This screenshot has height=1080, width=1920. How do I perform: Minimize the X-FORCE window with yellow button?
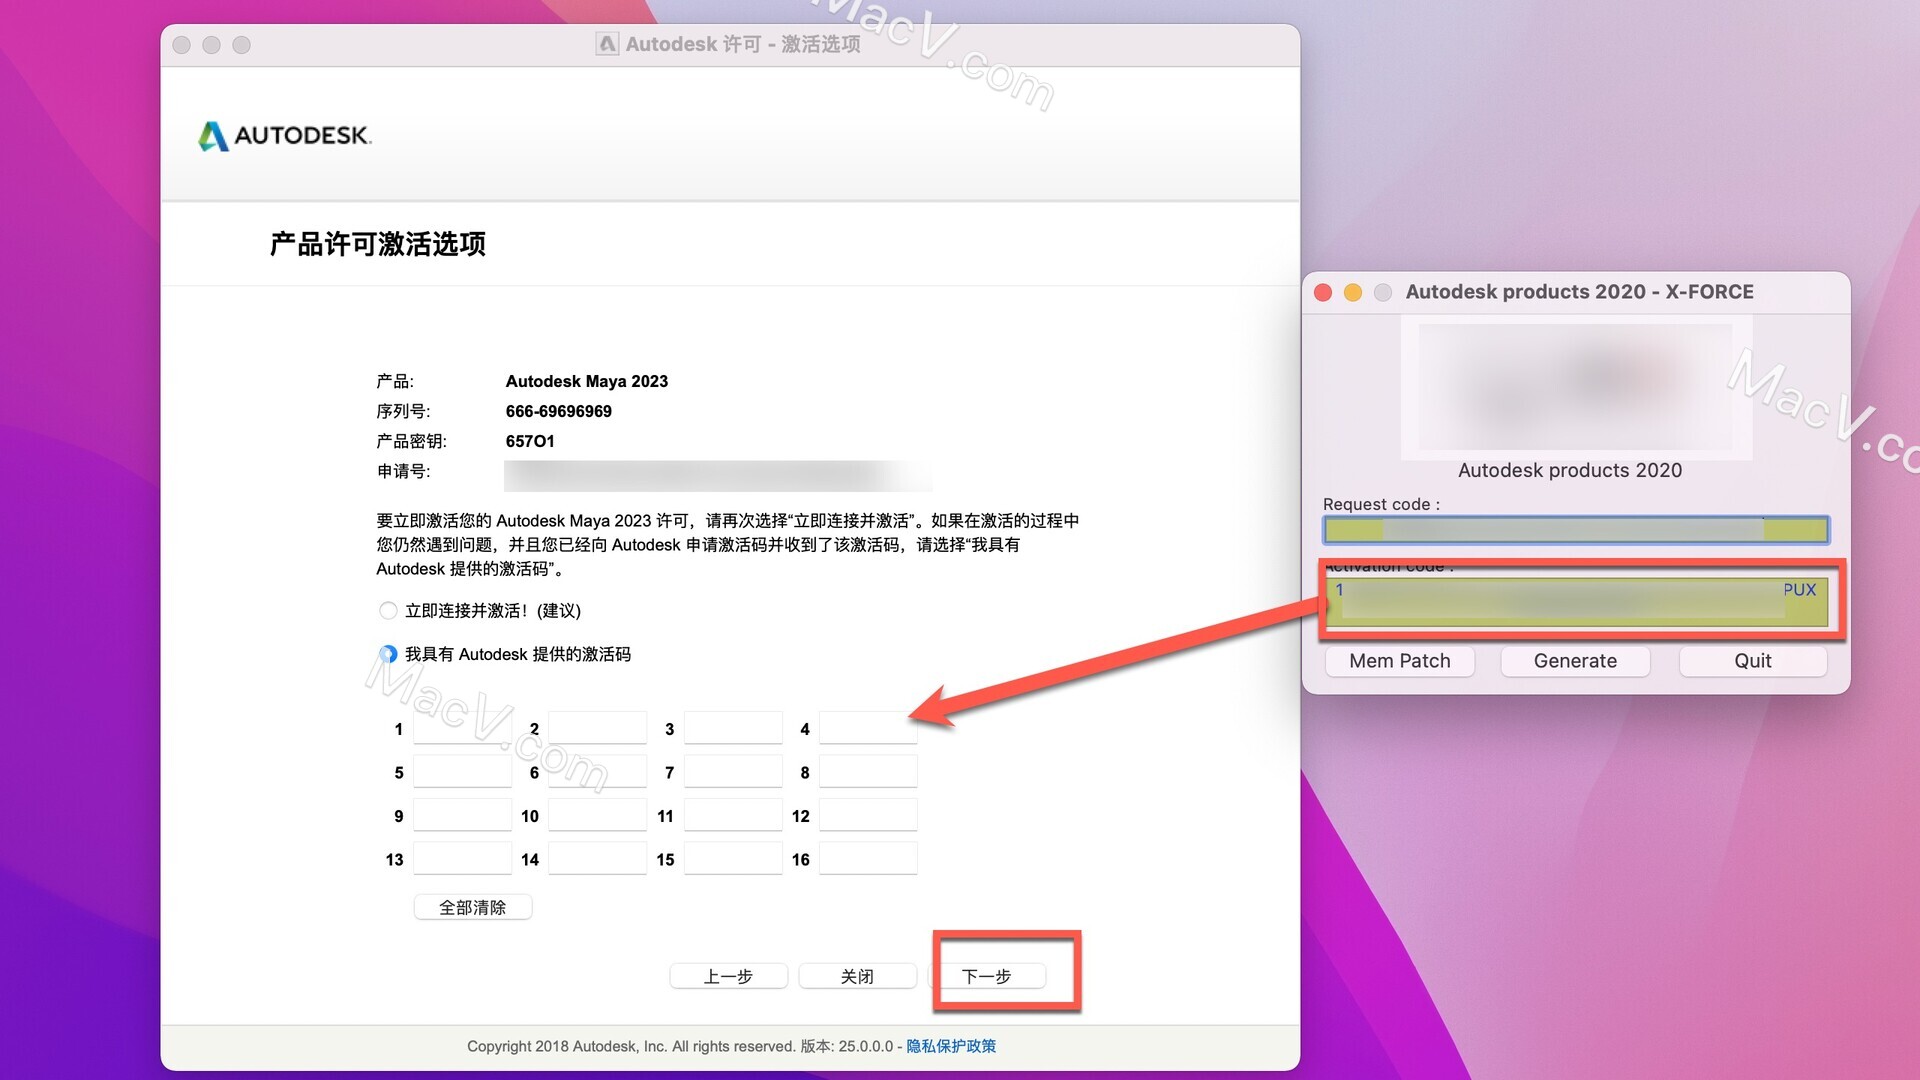pyautogui.click(x=1353, y=292)
